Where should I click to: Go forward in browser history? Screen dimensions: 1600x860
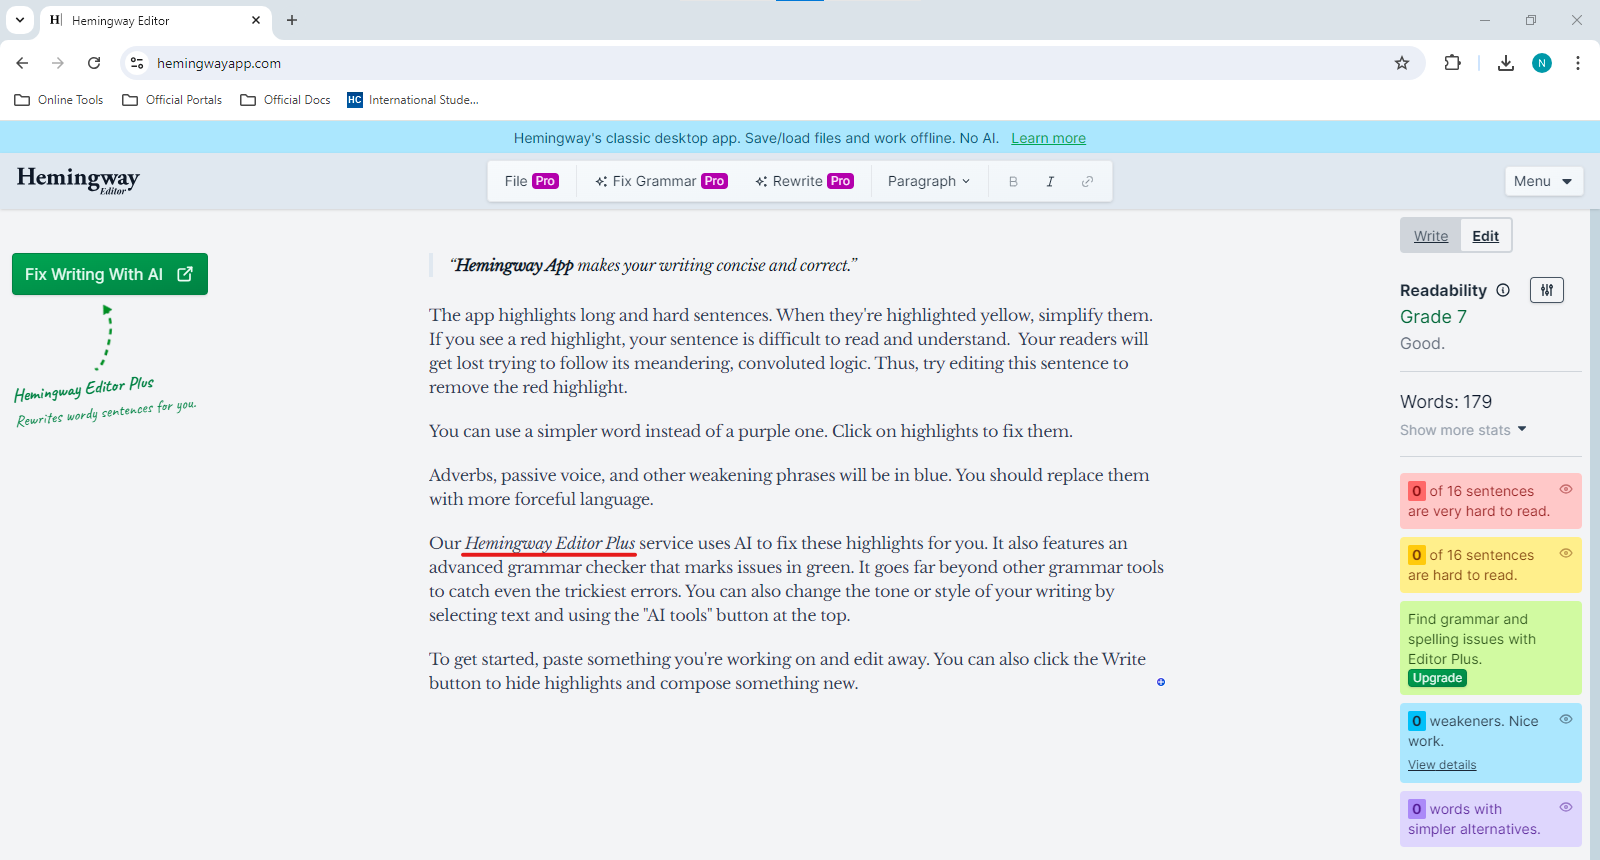(58, 63)
